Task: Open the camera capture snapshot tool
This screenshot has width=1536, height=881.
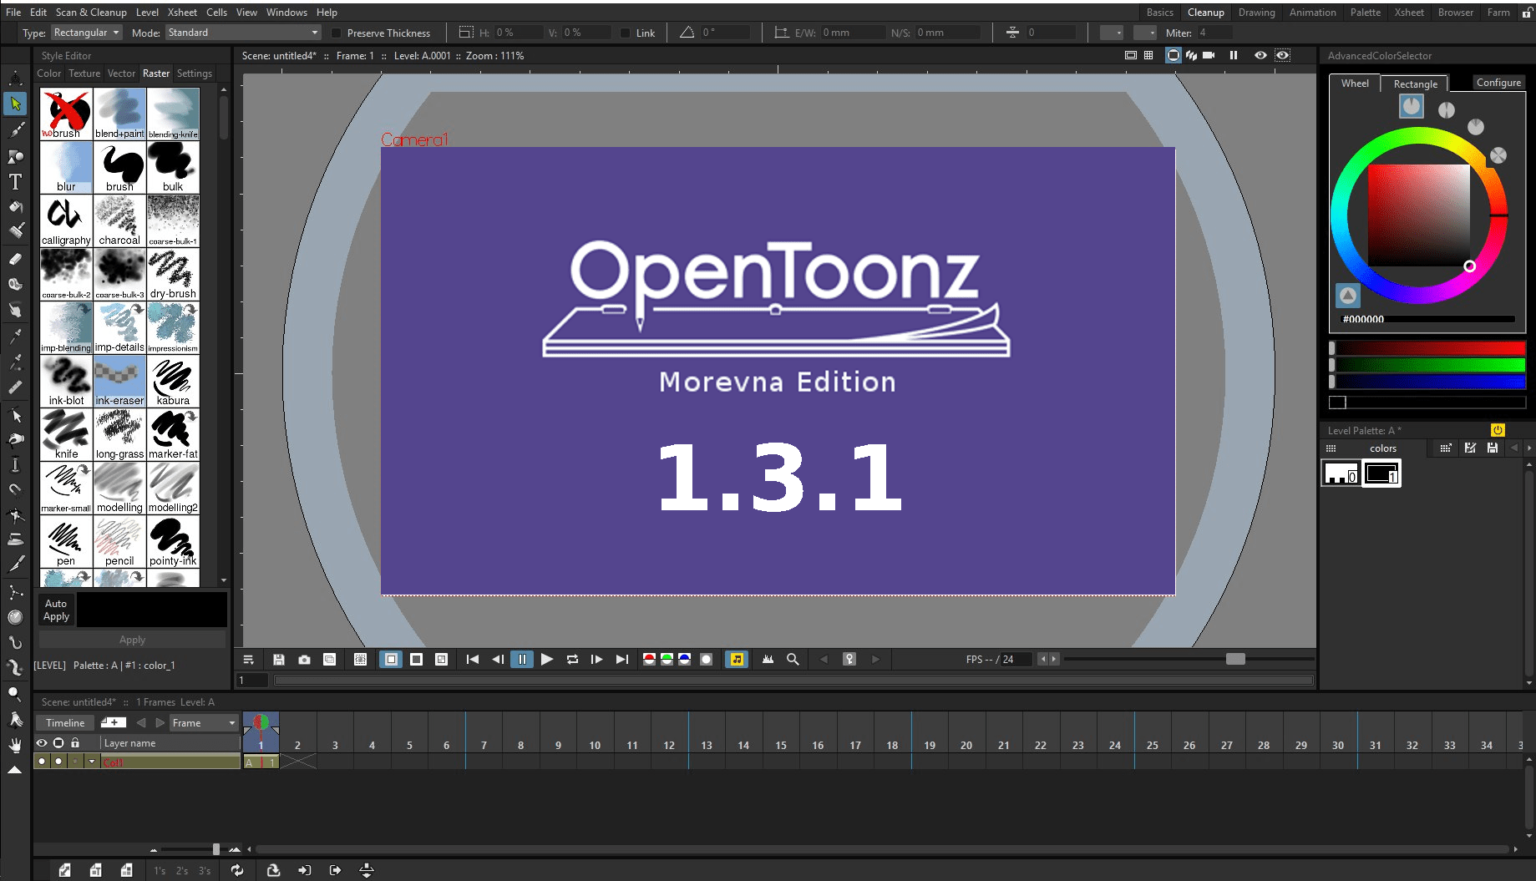Action: [304, 659]
